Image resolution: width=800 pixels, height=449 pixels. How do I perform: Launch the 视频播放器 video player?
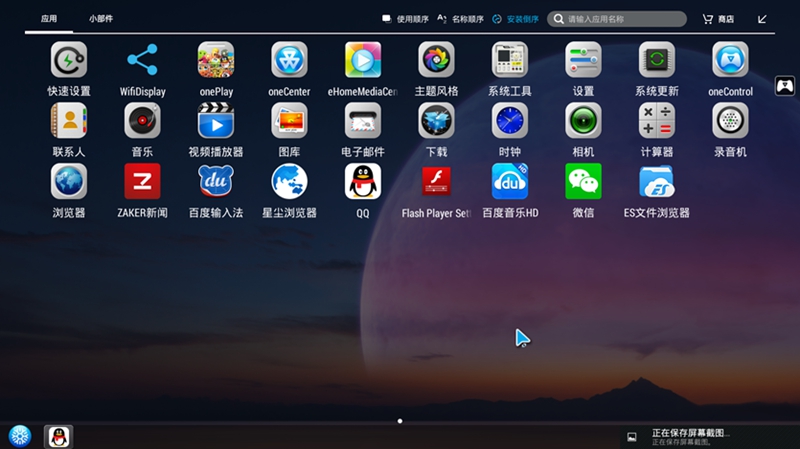(x=216, y=121)
